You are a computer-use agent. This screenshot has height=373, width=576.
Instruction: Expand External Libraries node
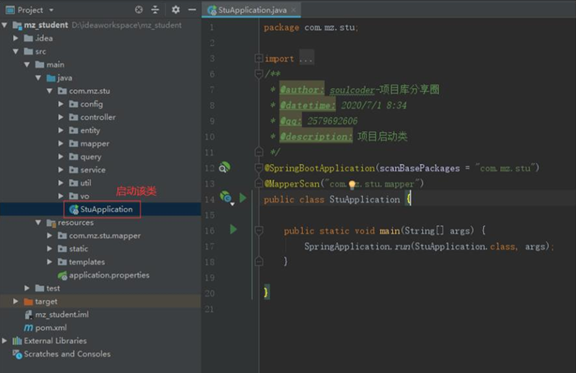(4, 341)
